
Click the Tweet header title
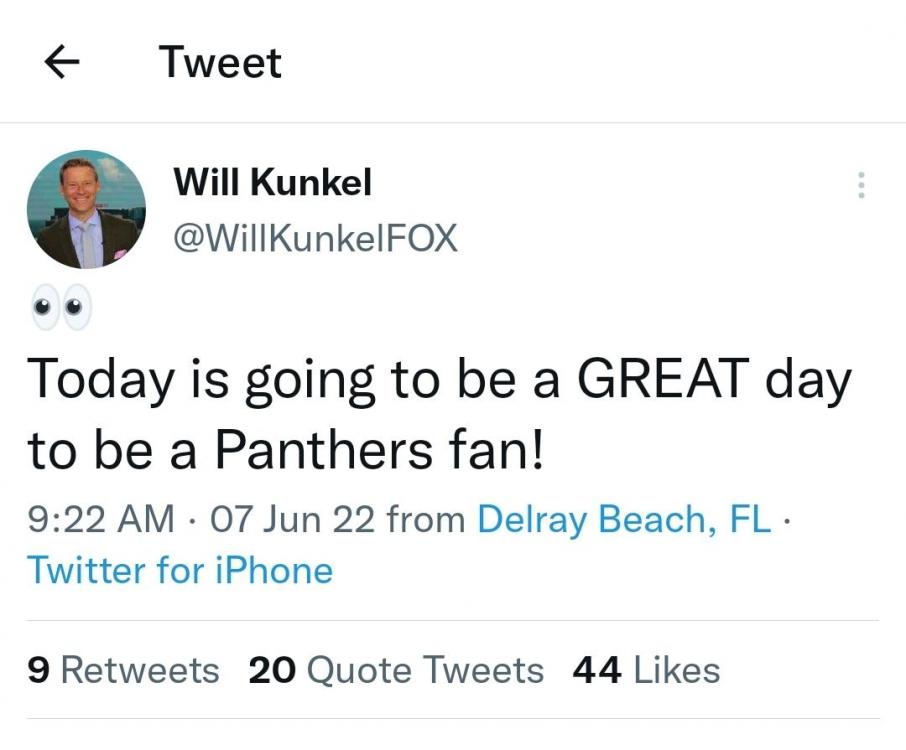click(x=220, y=63)
